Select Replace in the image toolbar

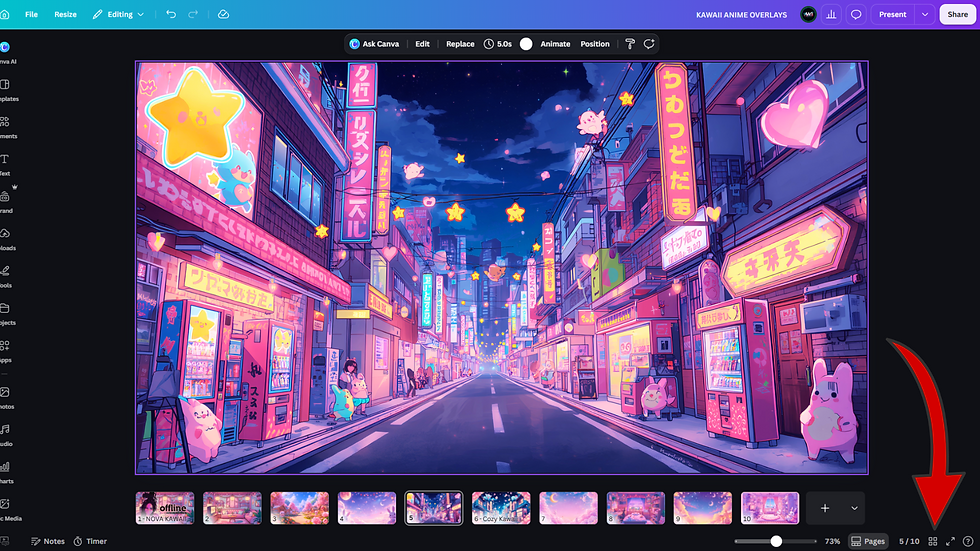pos(460,44)
